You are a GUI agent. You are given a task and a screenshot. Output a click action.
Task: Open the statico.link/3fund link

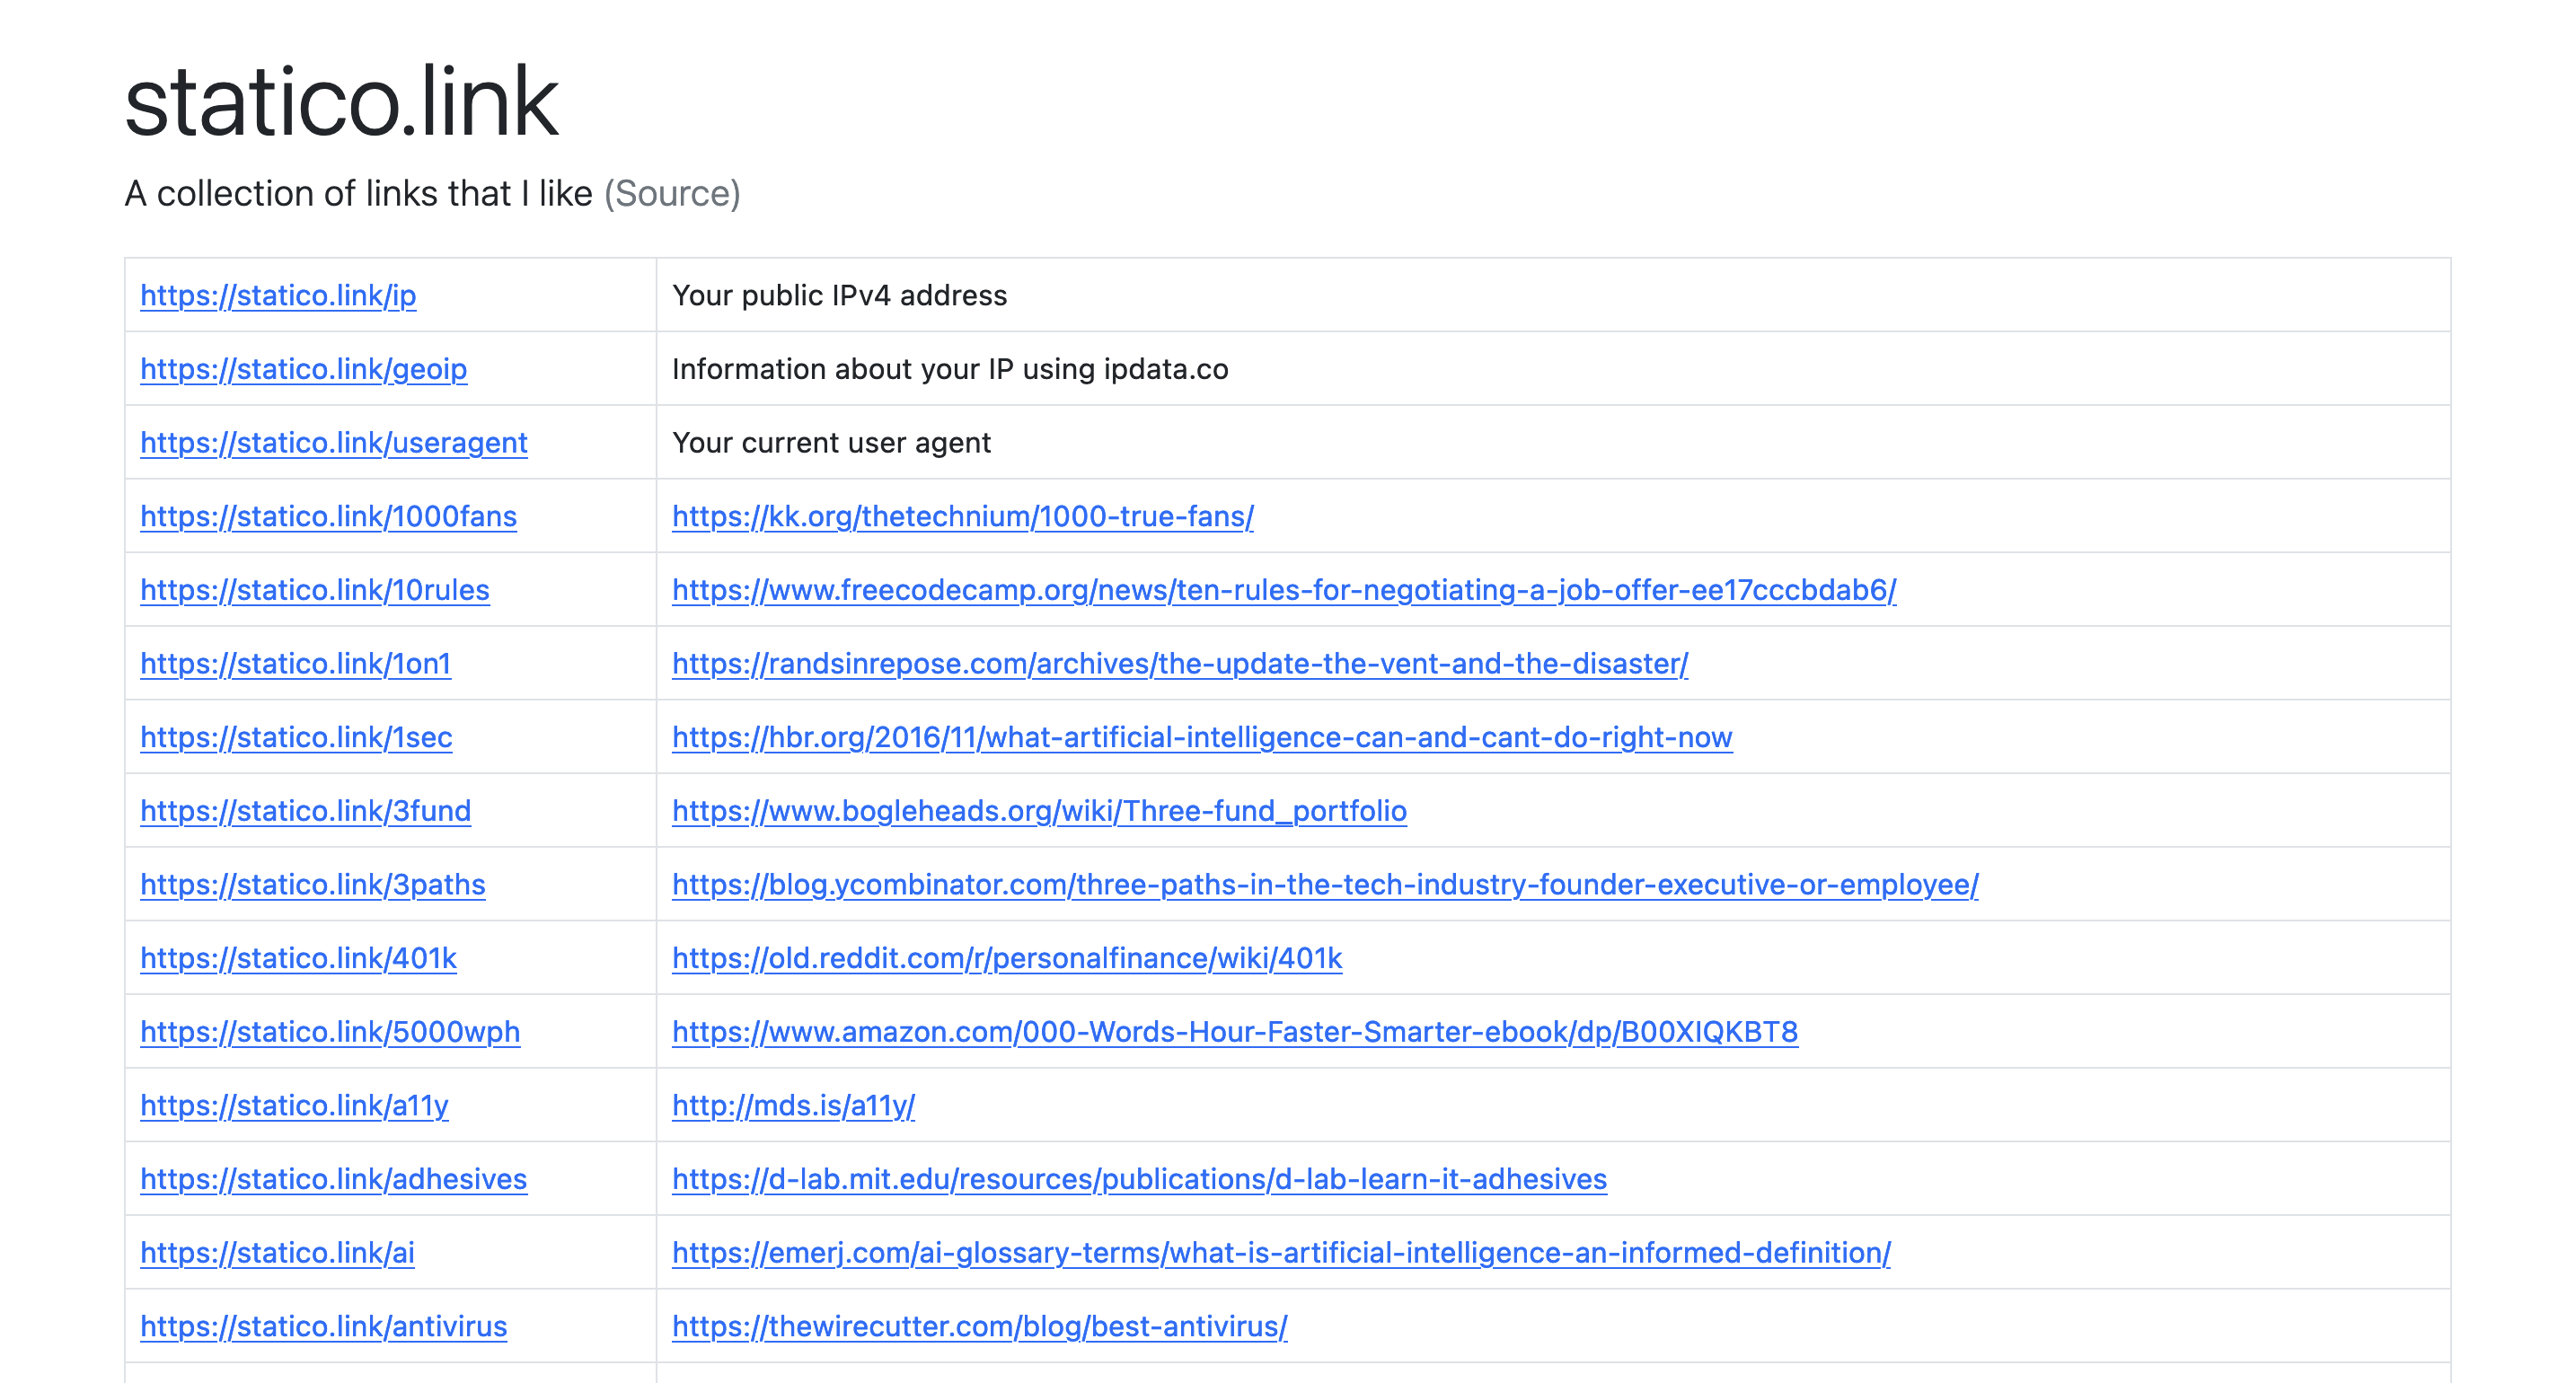(x=305, y=810)
